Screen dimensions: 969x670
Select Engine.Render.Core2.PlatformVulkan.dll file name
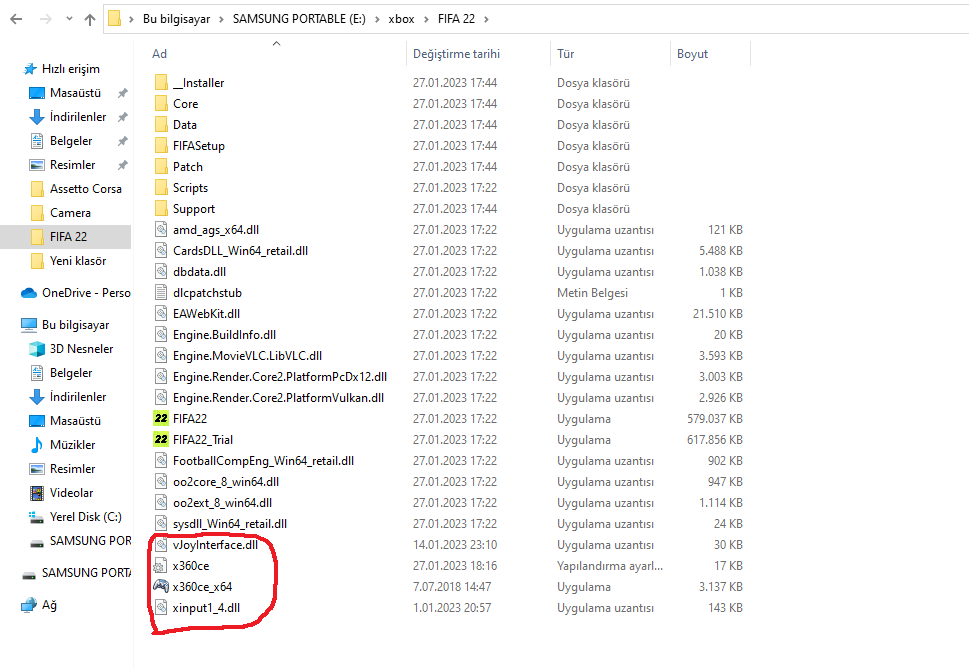coord(278,398)
